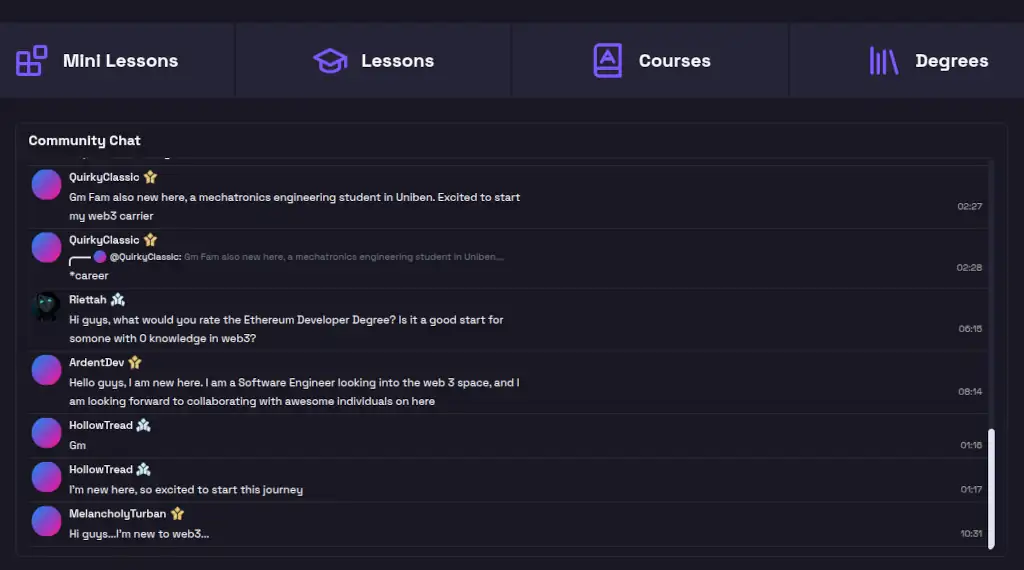
Task: Click mechatronics engineering student message
Action: (295, 206)
